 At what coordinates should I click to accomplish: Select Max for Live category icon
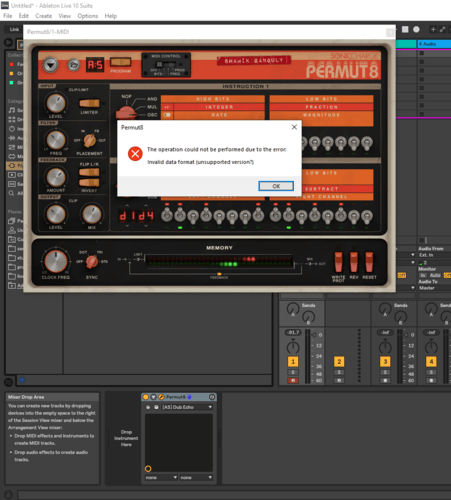tap(12, 156)
